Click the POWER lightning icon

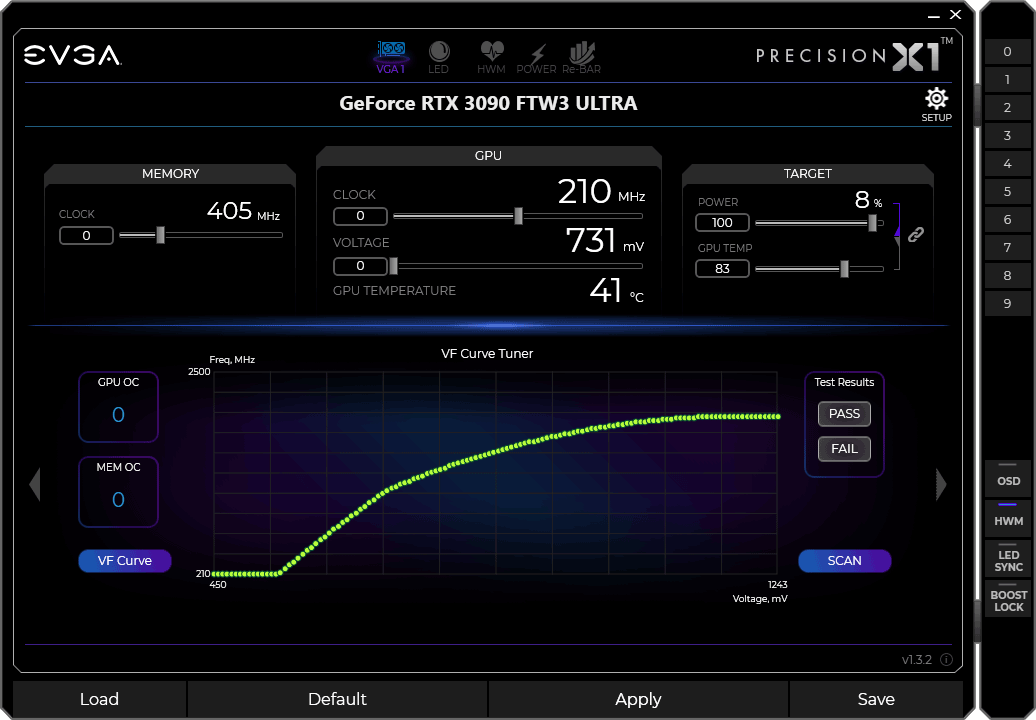[537, 56]
